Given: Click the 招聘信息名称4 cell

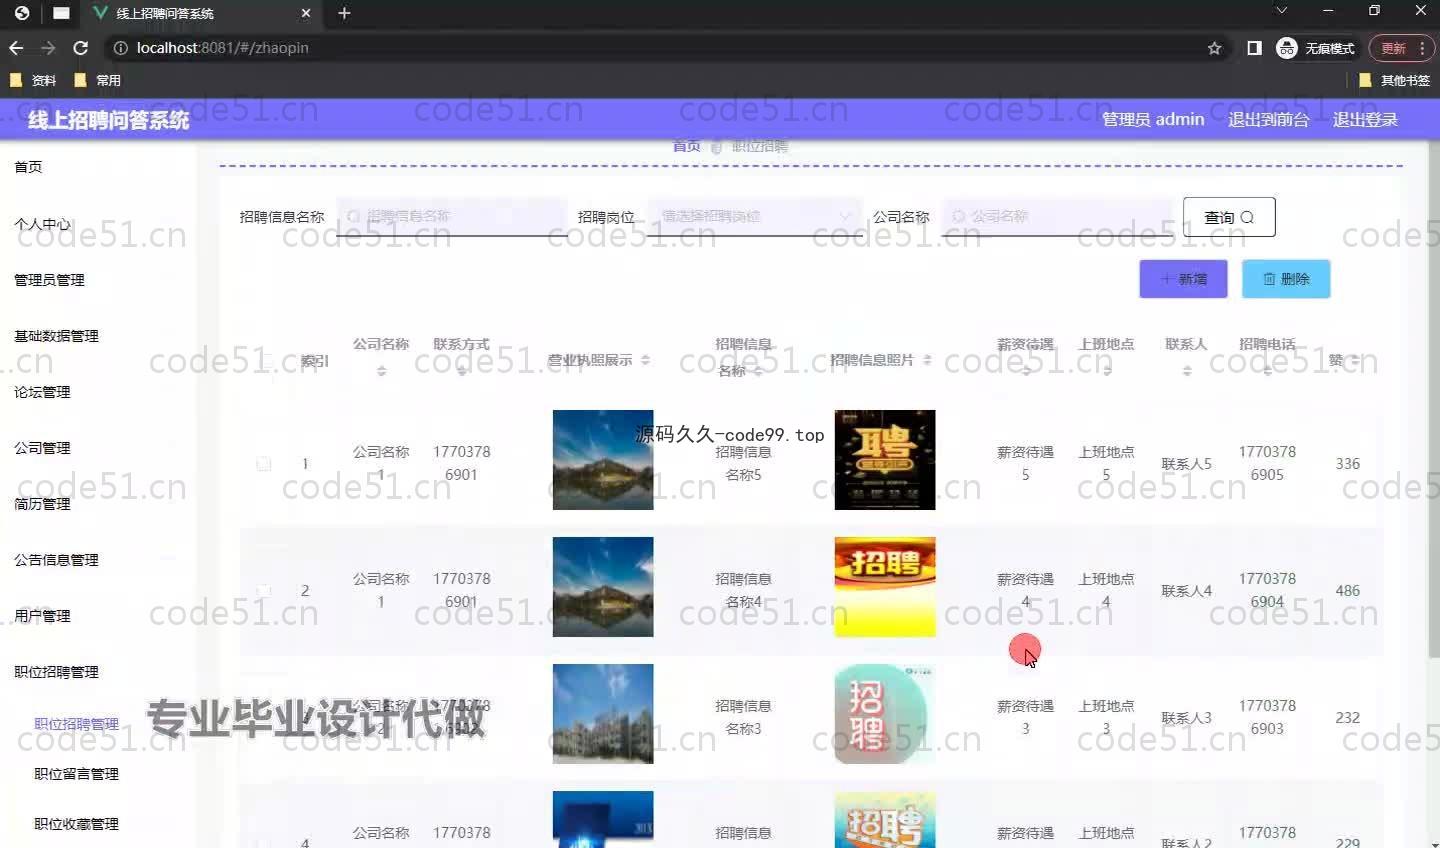Looking at the screenshot, I should [x=743, y=590].
